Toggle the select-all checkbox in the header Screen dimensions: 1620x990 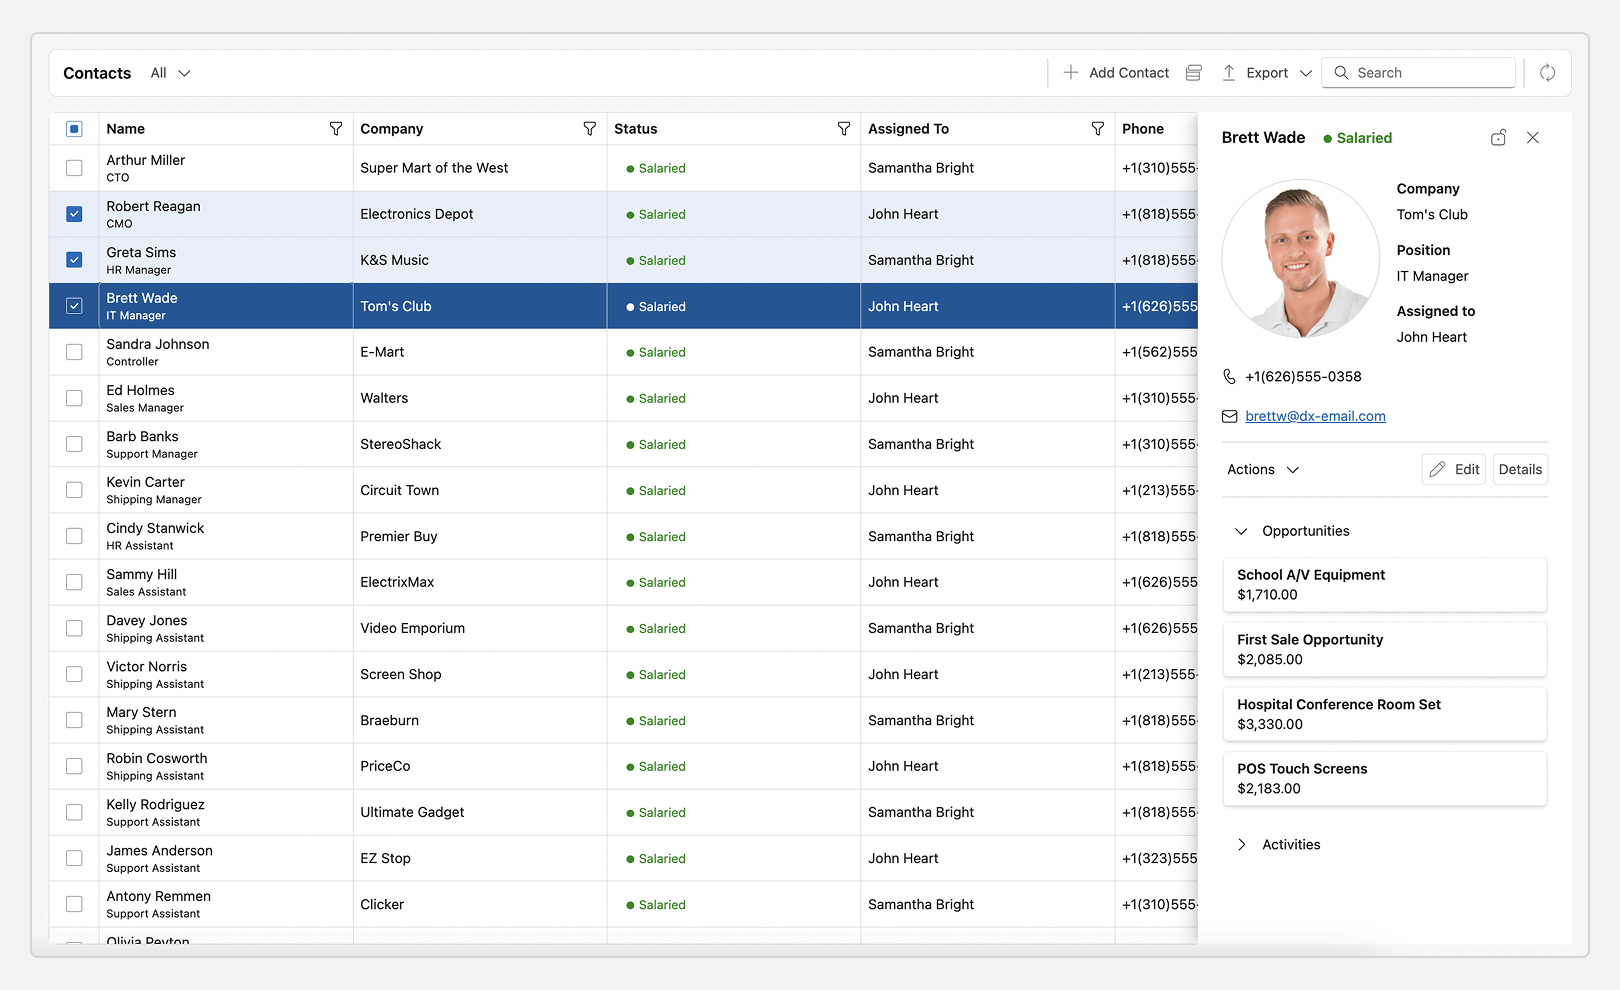tap(73, 128)
